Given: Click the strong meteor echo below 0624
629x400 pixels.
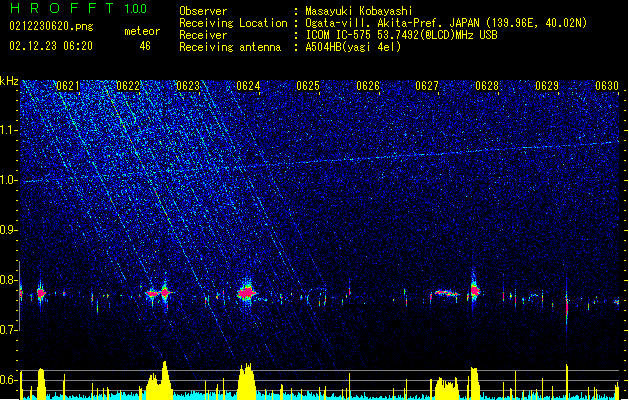Looking at the screenshot, I should pos(247,293).
